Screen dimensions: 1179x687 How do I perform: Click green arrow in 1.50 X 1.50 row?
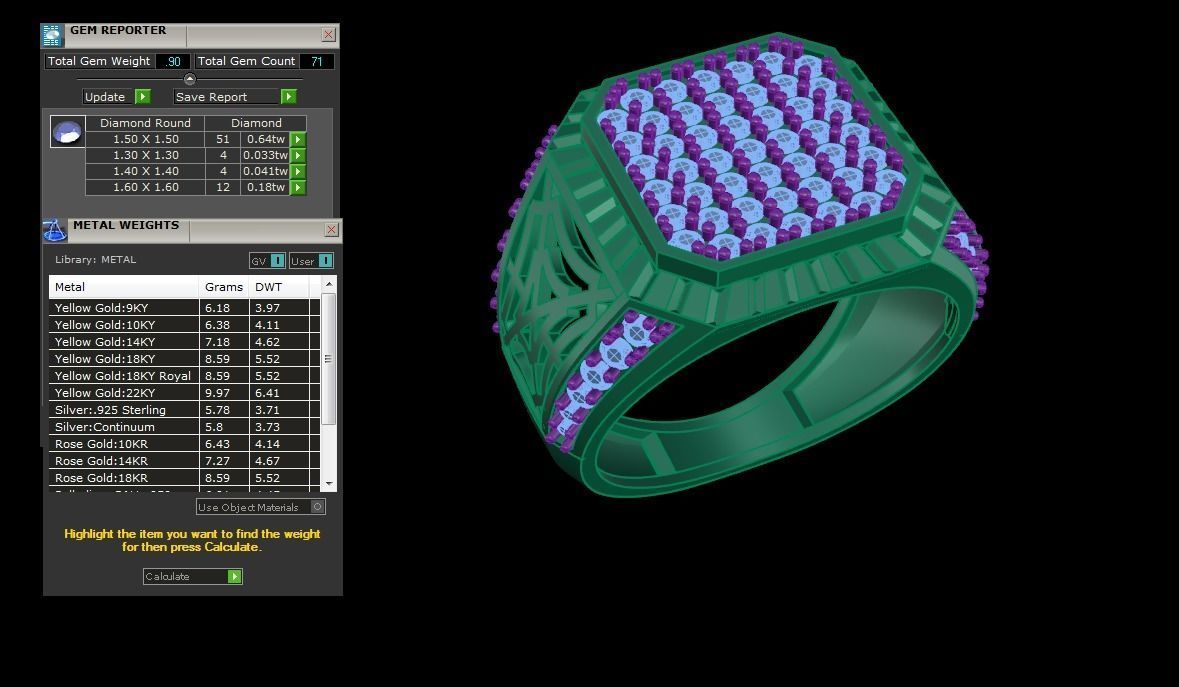point(299,139)
